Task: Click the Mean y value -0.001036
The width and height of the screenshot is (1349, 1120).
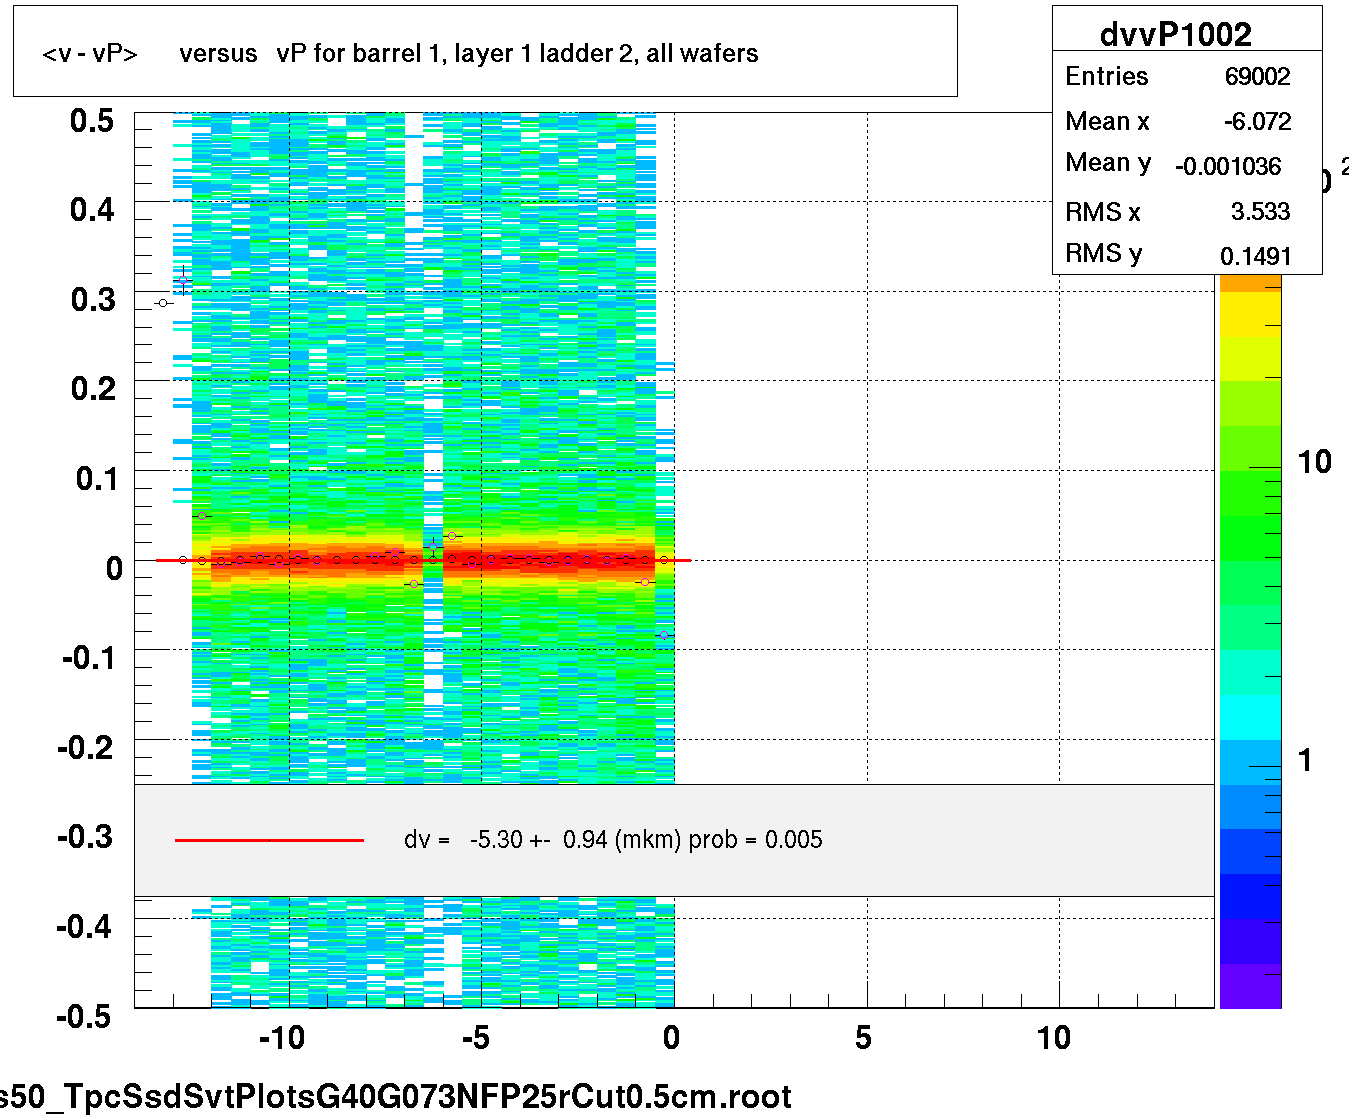Action: [x=1228, y=167]
